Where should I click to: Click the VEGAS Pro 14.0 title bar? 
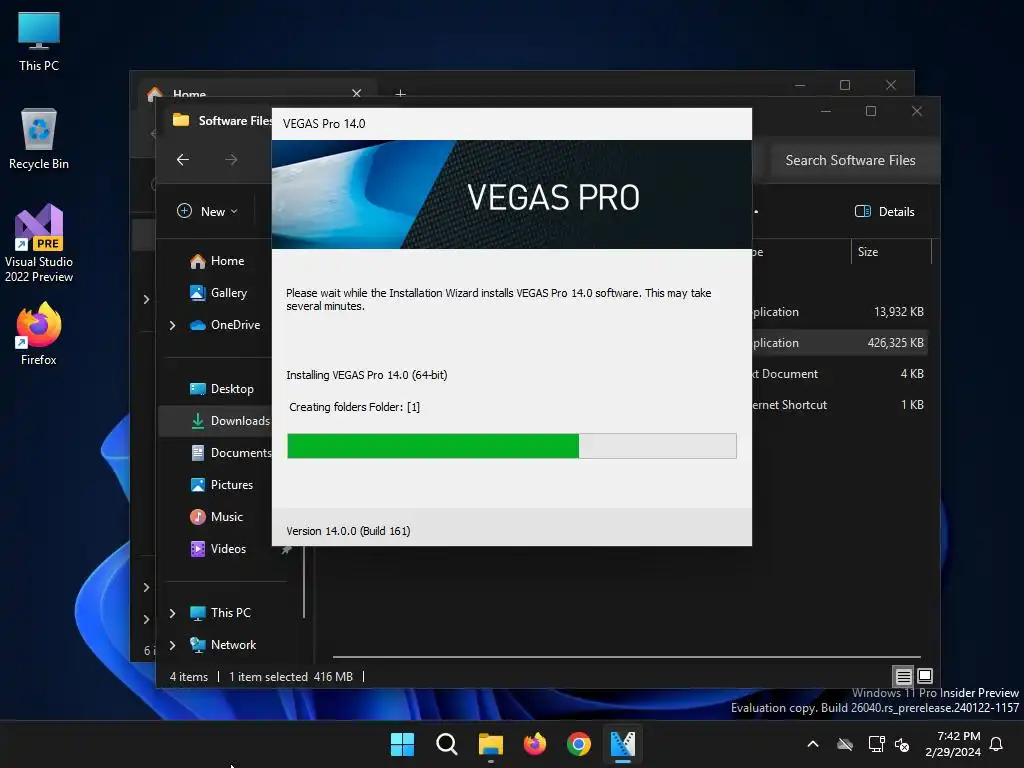click(x=511, y=123)
